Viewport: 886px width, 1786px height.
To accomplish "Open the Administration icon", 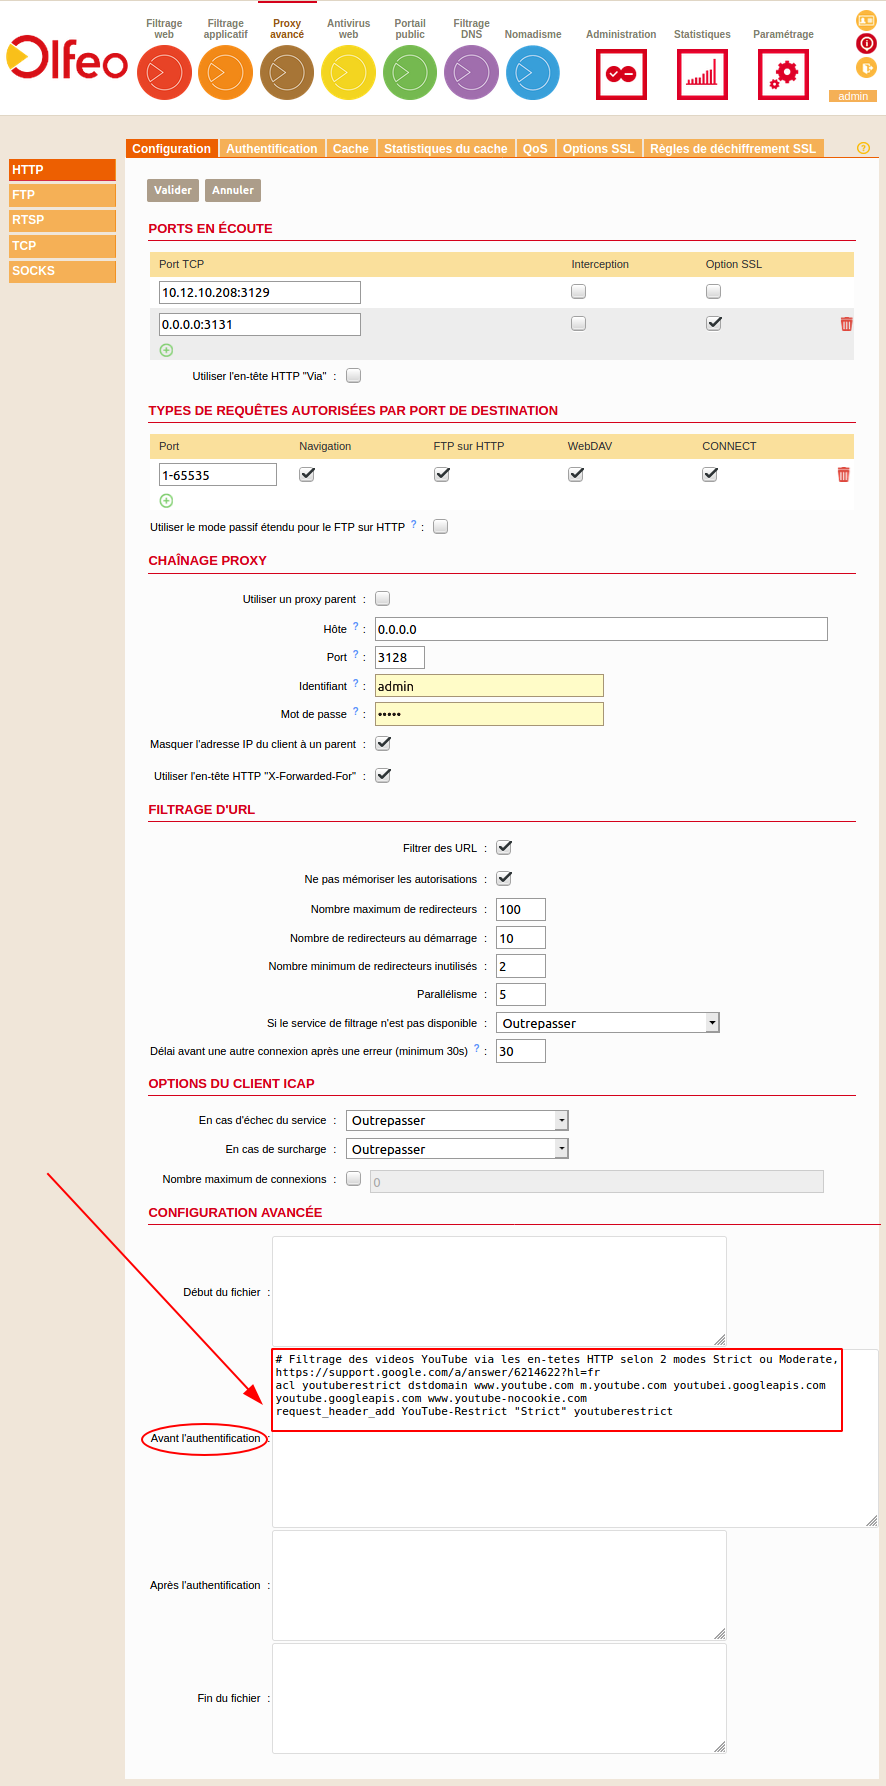I will tap(621, 74).
